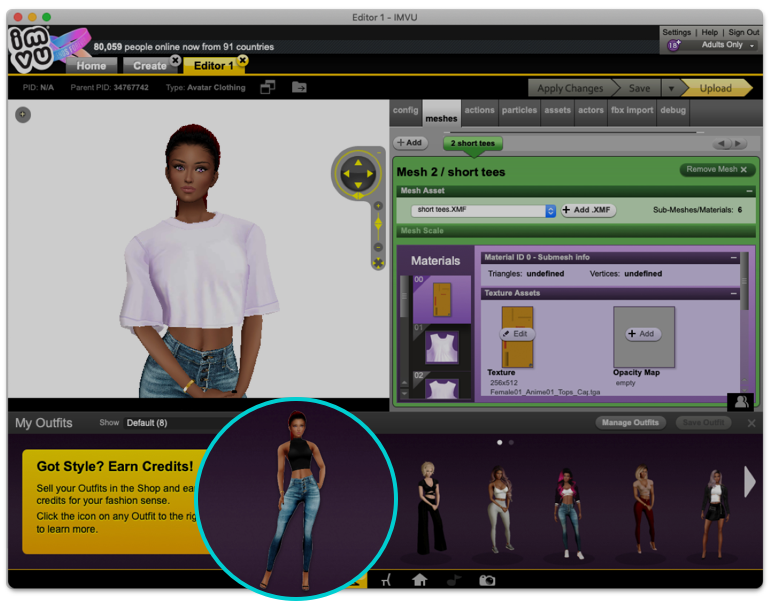
Task: Click the avatar silhouette icon at panel corner
Action: (x=741, y=402)
